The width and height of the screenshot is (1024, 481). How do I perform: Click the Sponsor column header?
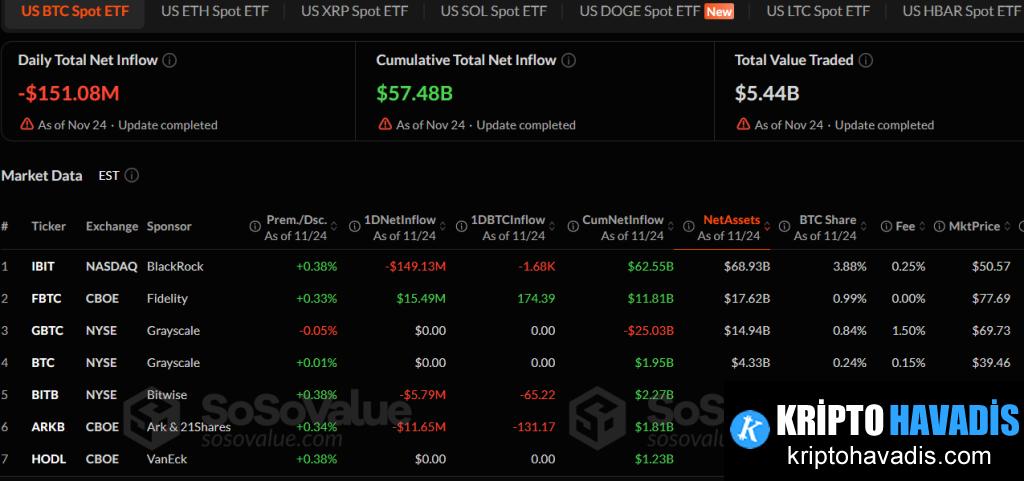tap(169, 226)
